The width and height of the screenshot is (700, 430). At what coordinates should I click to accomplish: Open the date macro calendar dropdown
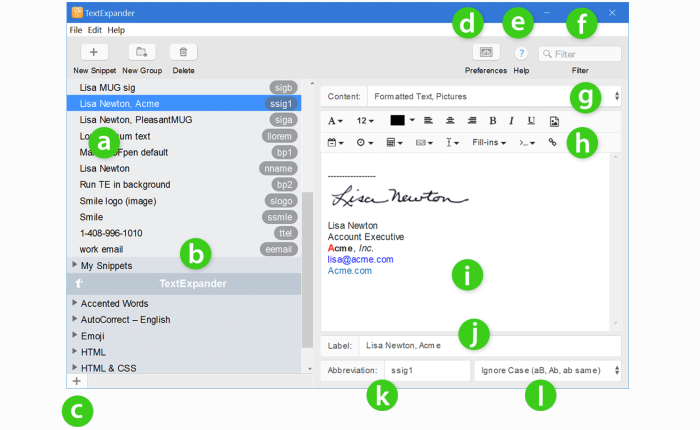click(335, 142)
